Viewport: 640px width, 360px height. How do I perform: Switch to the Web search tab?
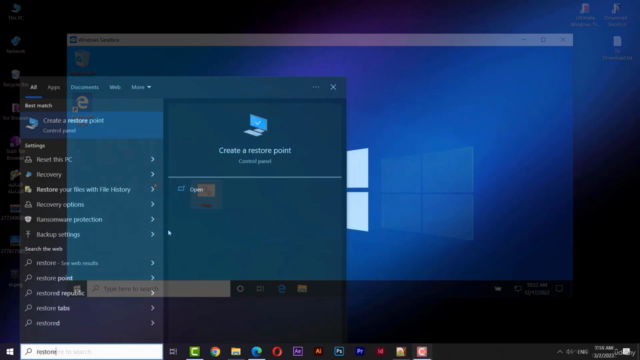coord(115,87)
